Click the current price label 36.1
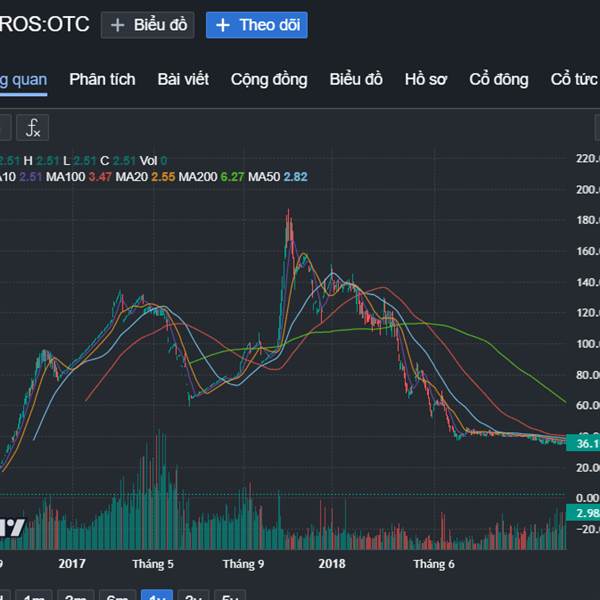The height and width of the screenshot is (600, 600). (x=582, y=443)
